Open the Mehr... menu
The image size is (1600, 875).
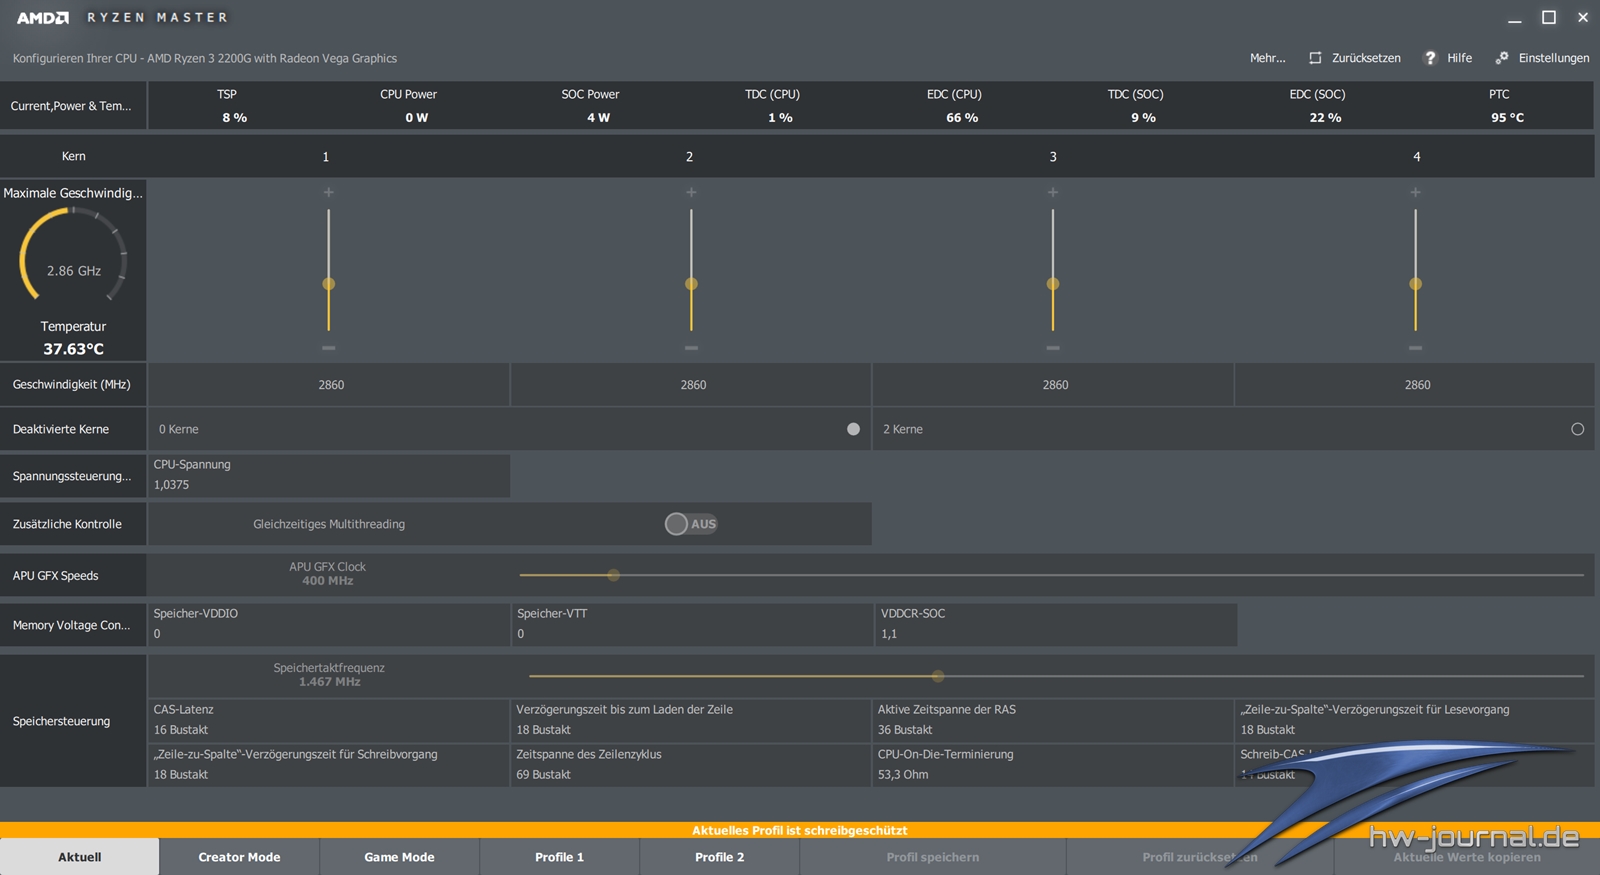pyautogui.click(x=1267, y=58)
